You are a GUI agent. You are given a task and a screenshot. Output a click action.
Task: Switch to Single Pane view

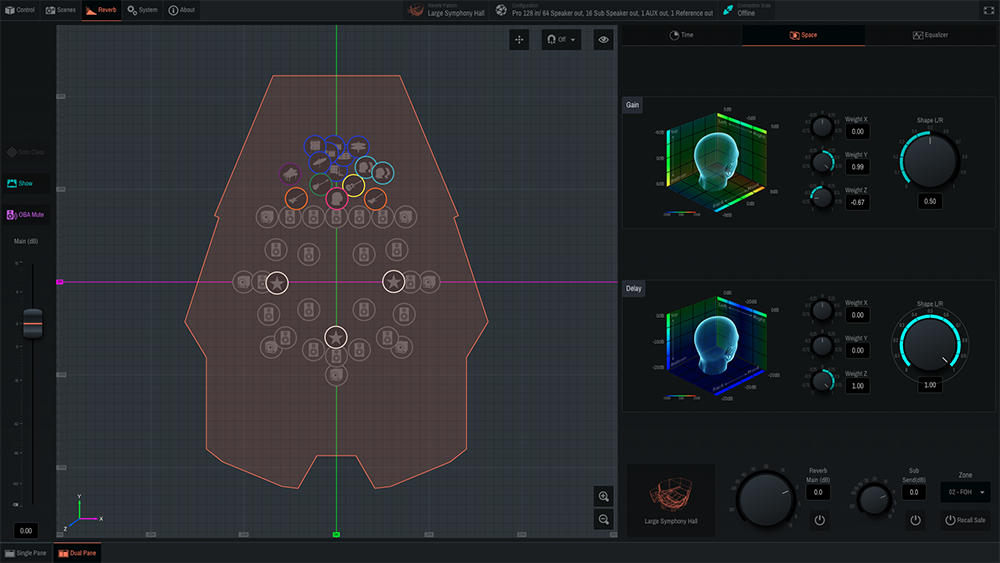coord(26,553)
